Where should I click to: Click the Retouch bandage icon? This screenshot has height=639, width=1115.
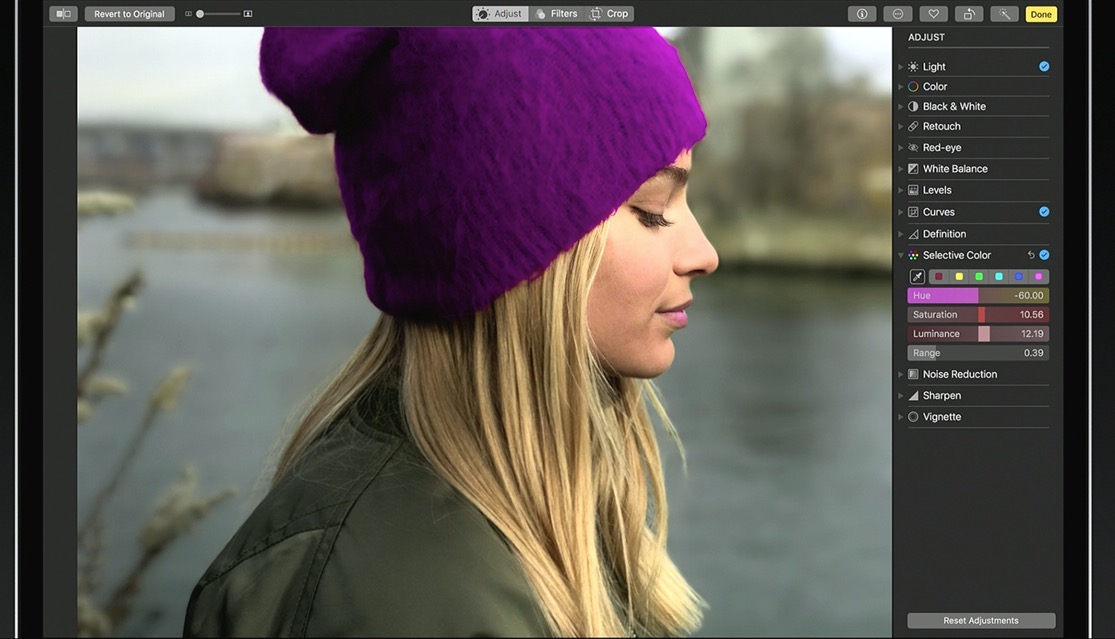tap(913, 126)
